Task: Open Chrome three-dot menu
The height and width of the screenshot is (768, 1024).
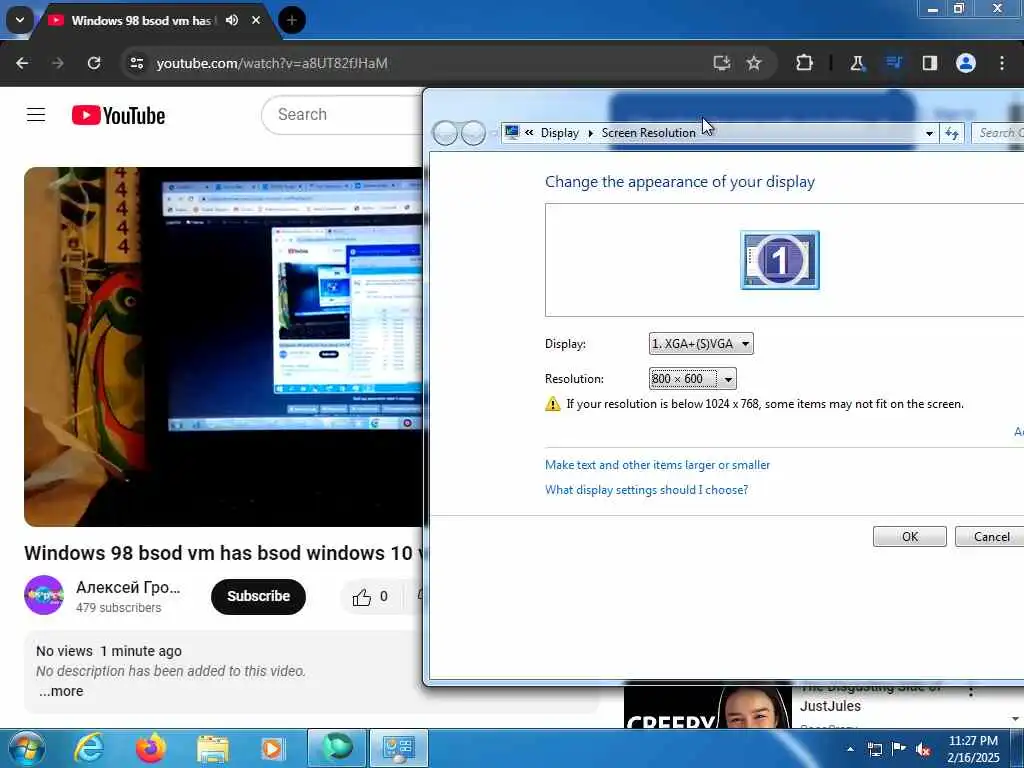Action: pyautogui.click(x=1002, y=63)
